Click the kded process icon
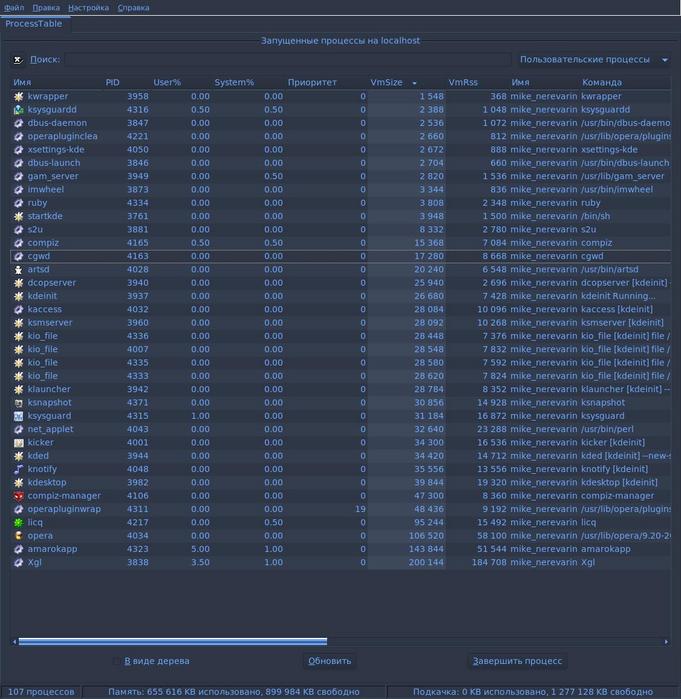Image resolution: width=681 pixels, height=699 pixels. tap(18, 456)
